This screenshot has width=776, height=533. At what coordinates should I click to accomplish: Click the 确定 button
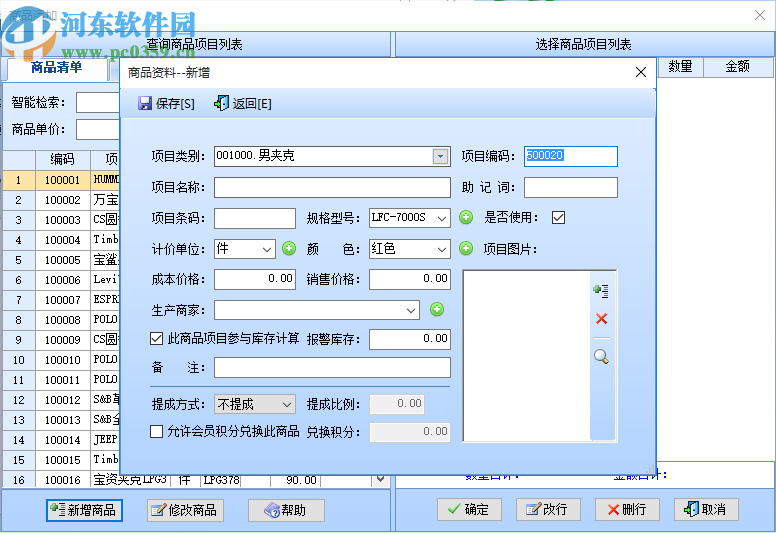coord(469,509)
